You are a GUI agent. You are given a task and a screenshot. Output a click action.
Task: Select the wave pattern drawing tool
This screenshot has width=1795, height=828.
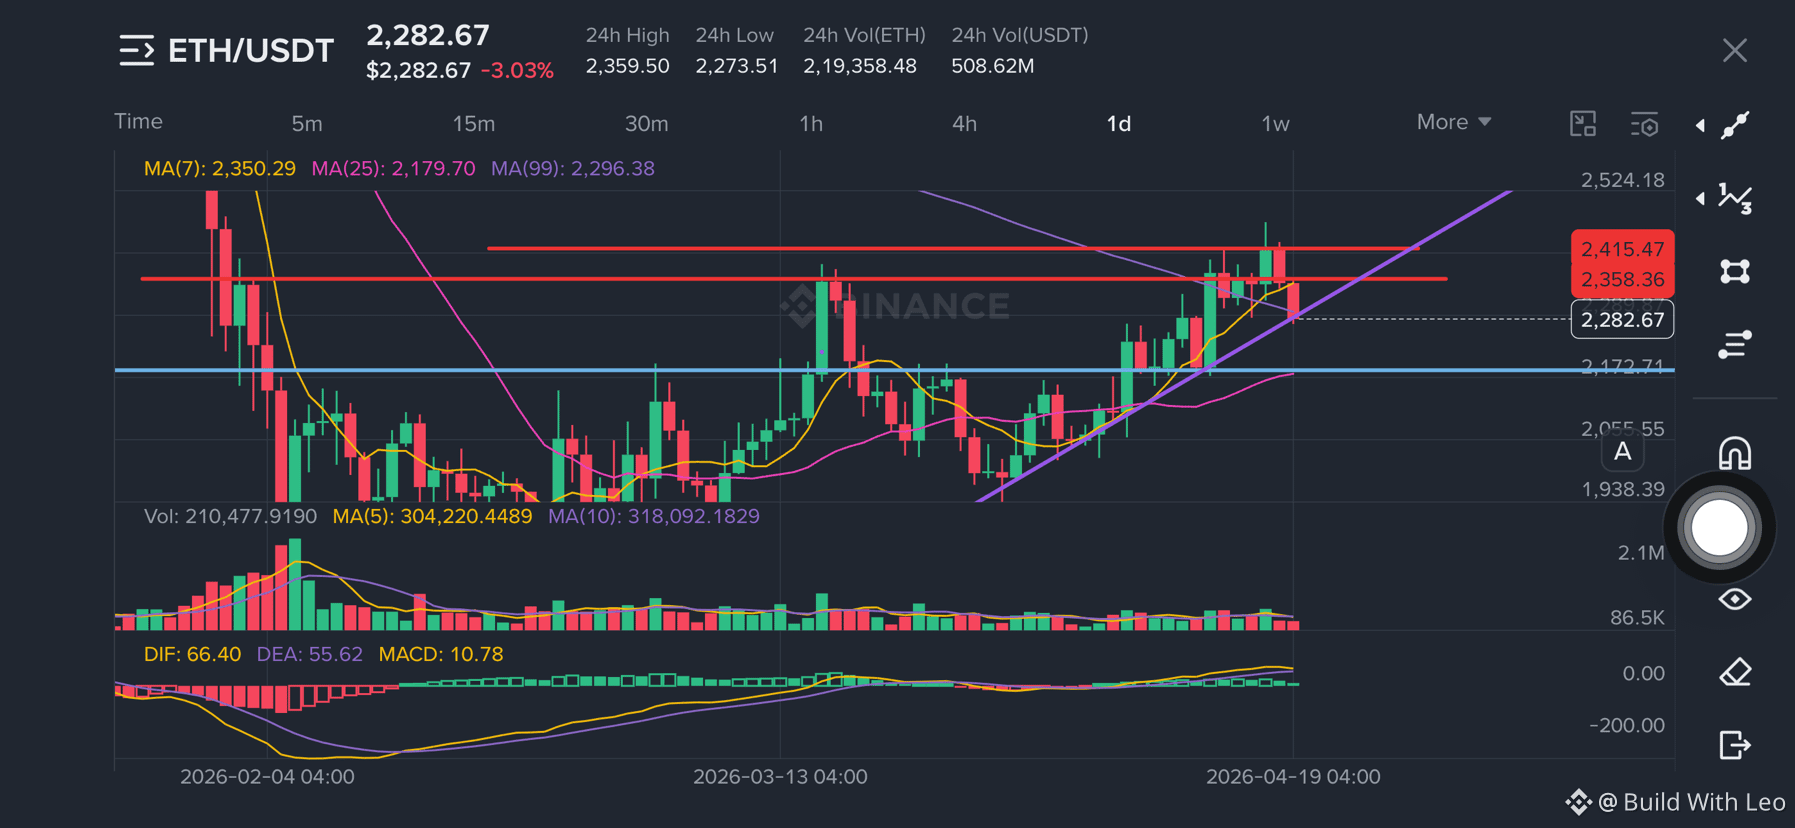1735,198
